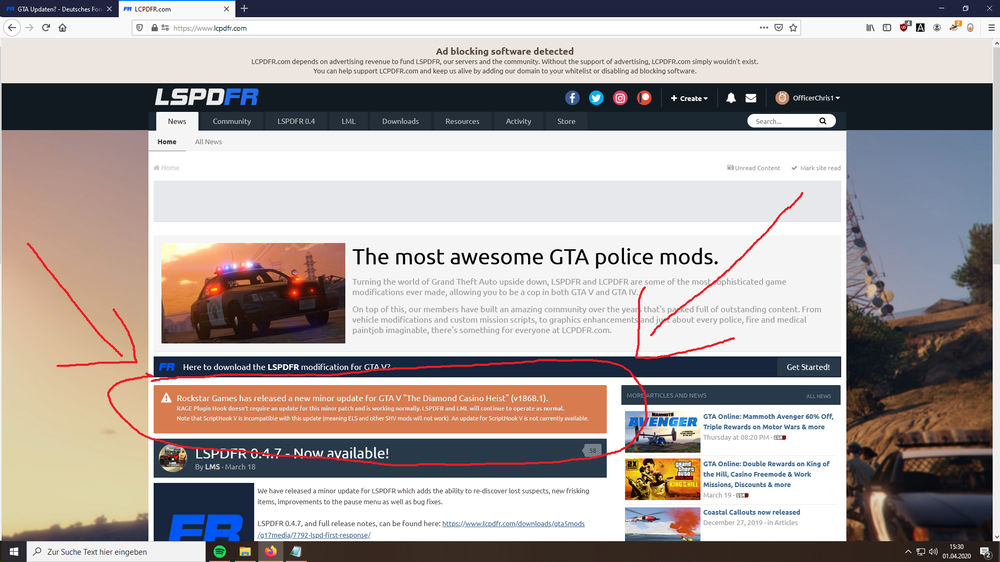
Task: Open the Firefox library icon
Action: click(870, 27)
